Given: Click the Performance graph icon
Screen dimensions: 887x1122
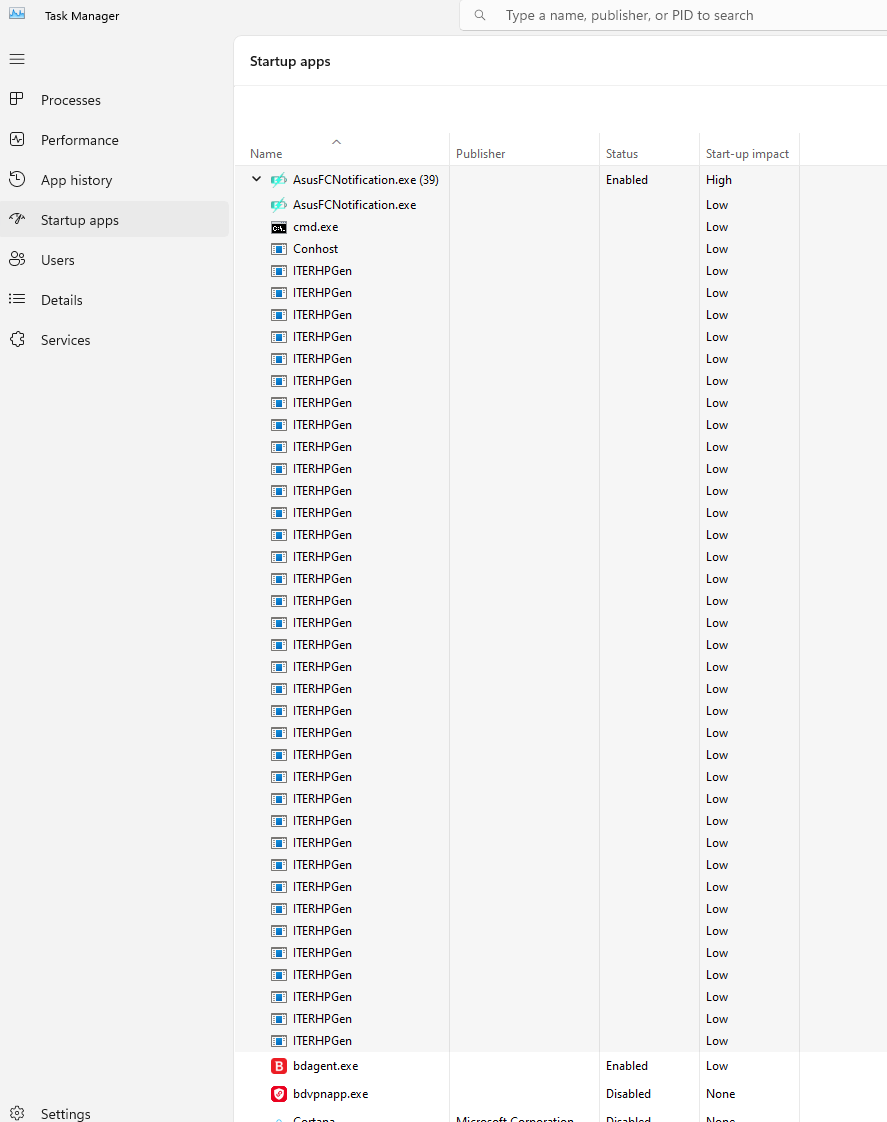Looking at the screenshot, I should 17,140.
